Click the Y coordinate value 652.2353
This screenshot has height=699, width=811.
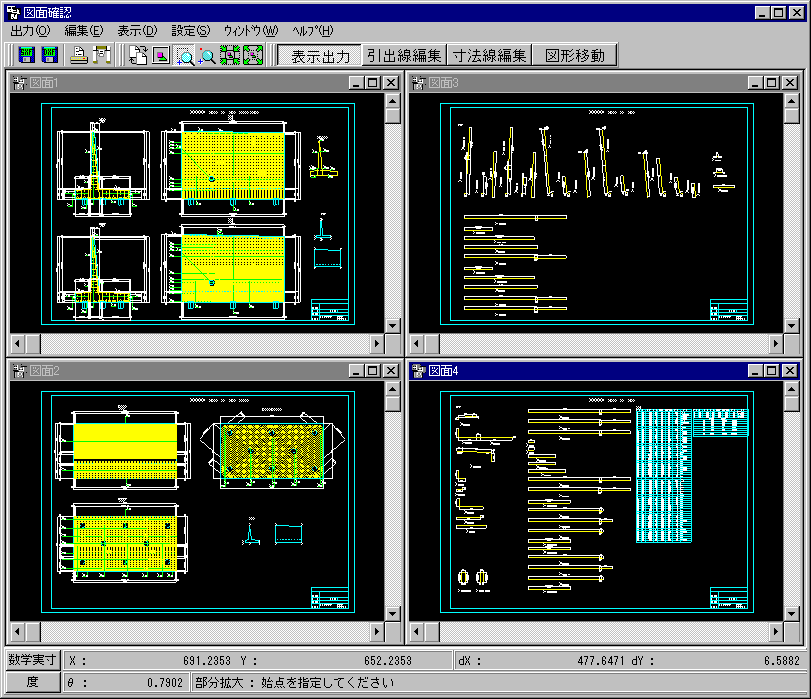pyautogui.click(x=387, y=661)
